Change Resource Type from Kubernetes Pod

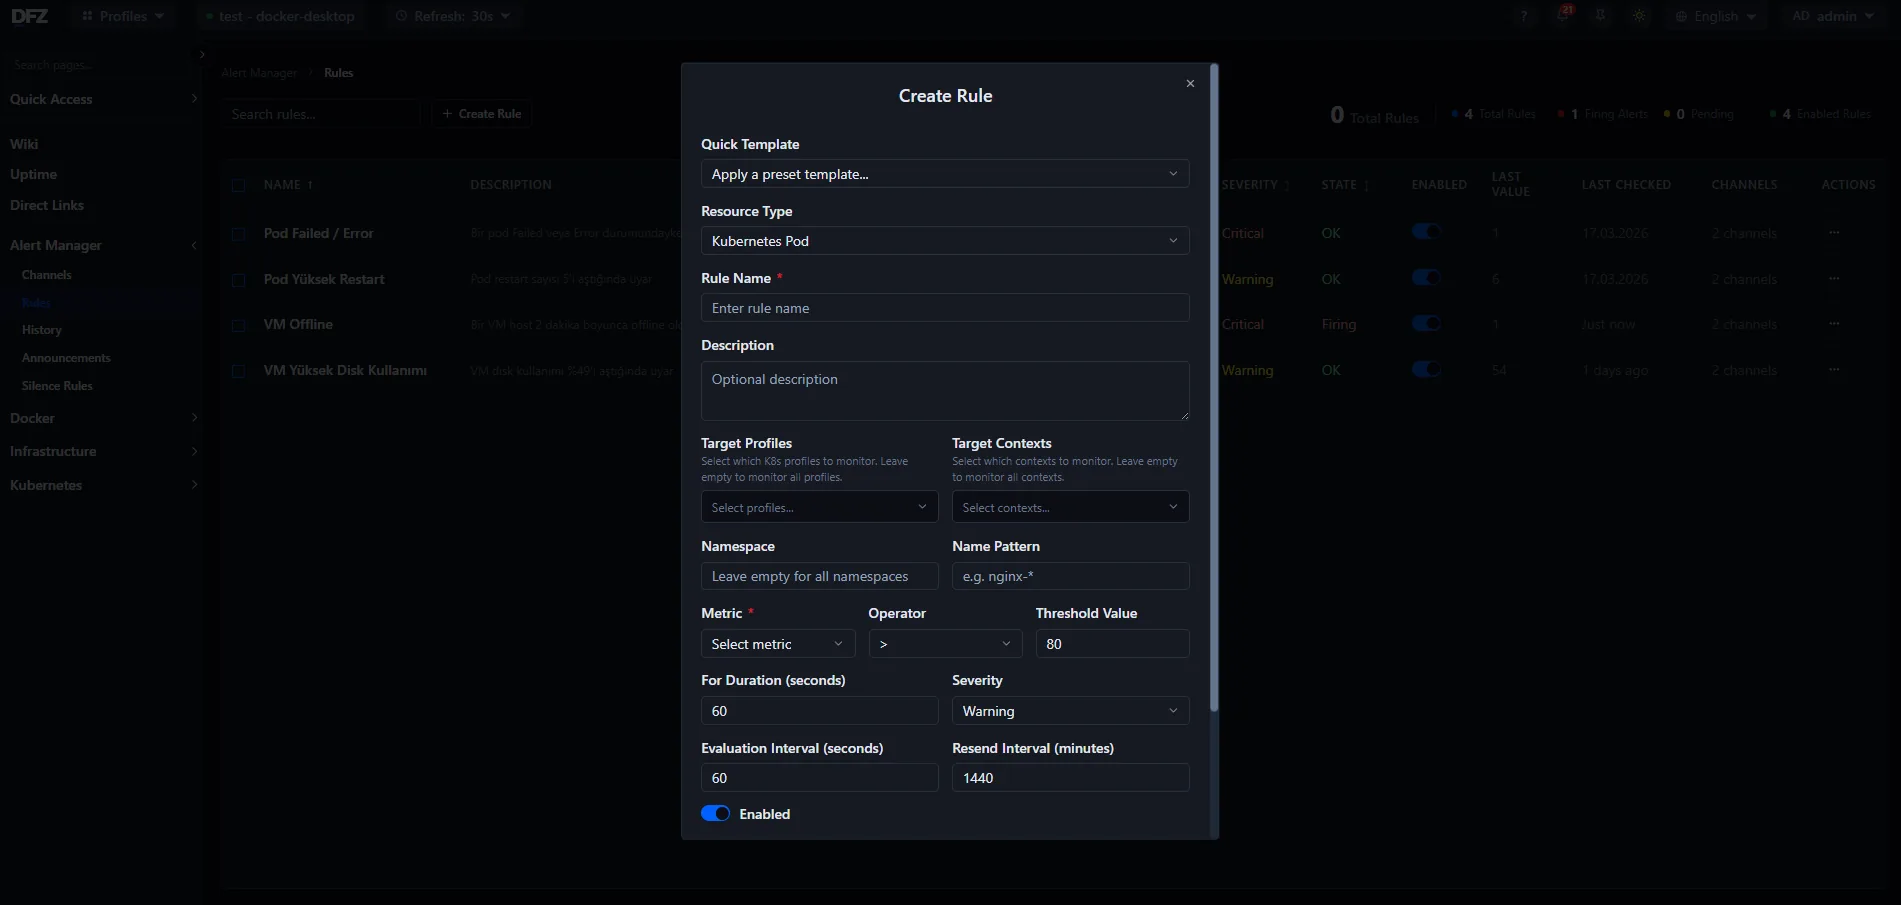(944, 240)
